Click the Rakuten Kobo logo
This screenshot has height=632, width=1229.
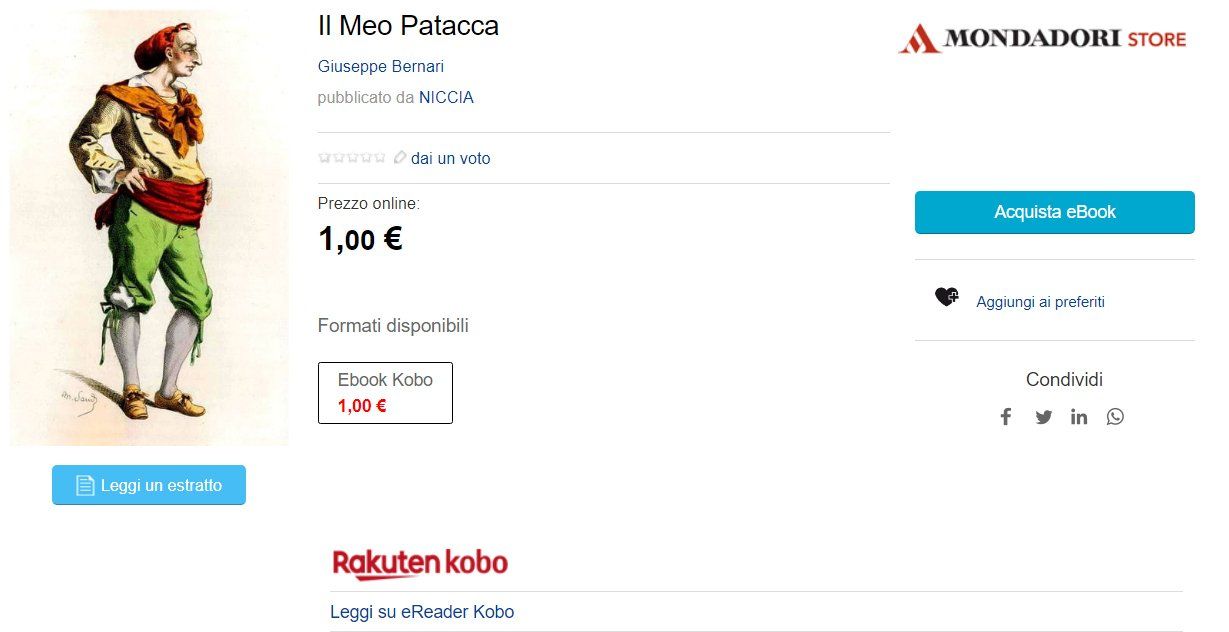tap(420, 564)
